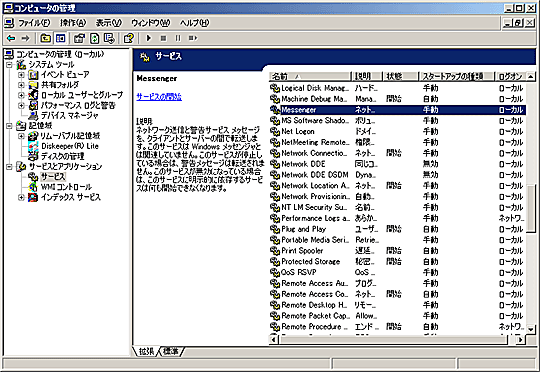The image size is (540, 372).
Task: Click the Back arrow toolbar icon
Action: pyautogui.click(x=11, y=38)
